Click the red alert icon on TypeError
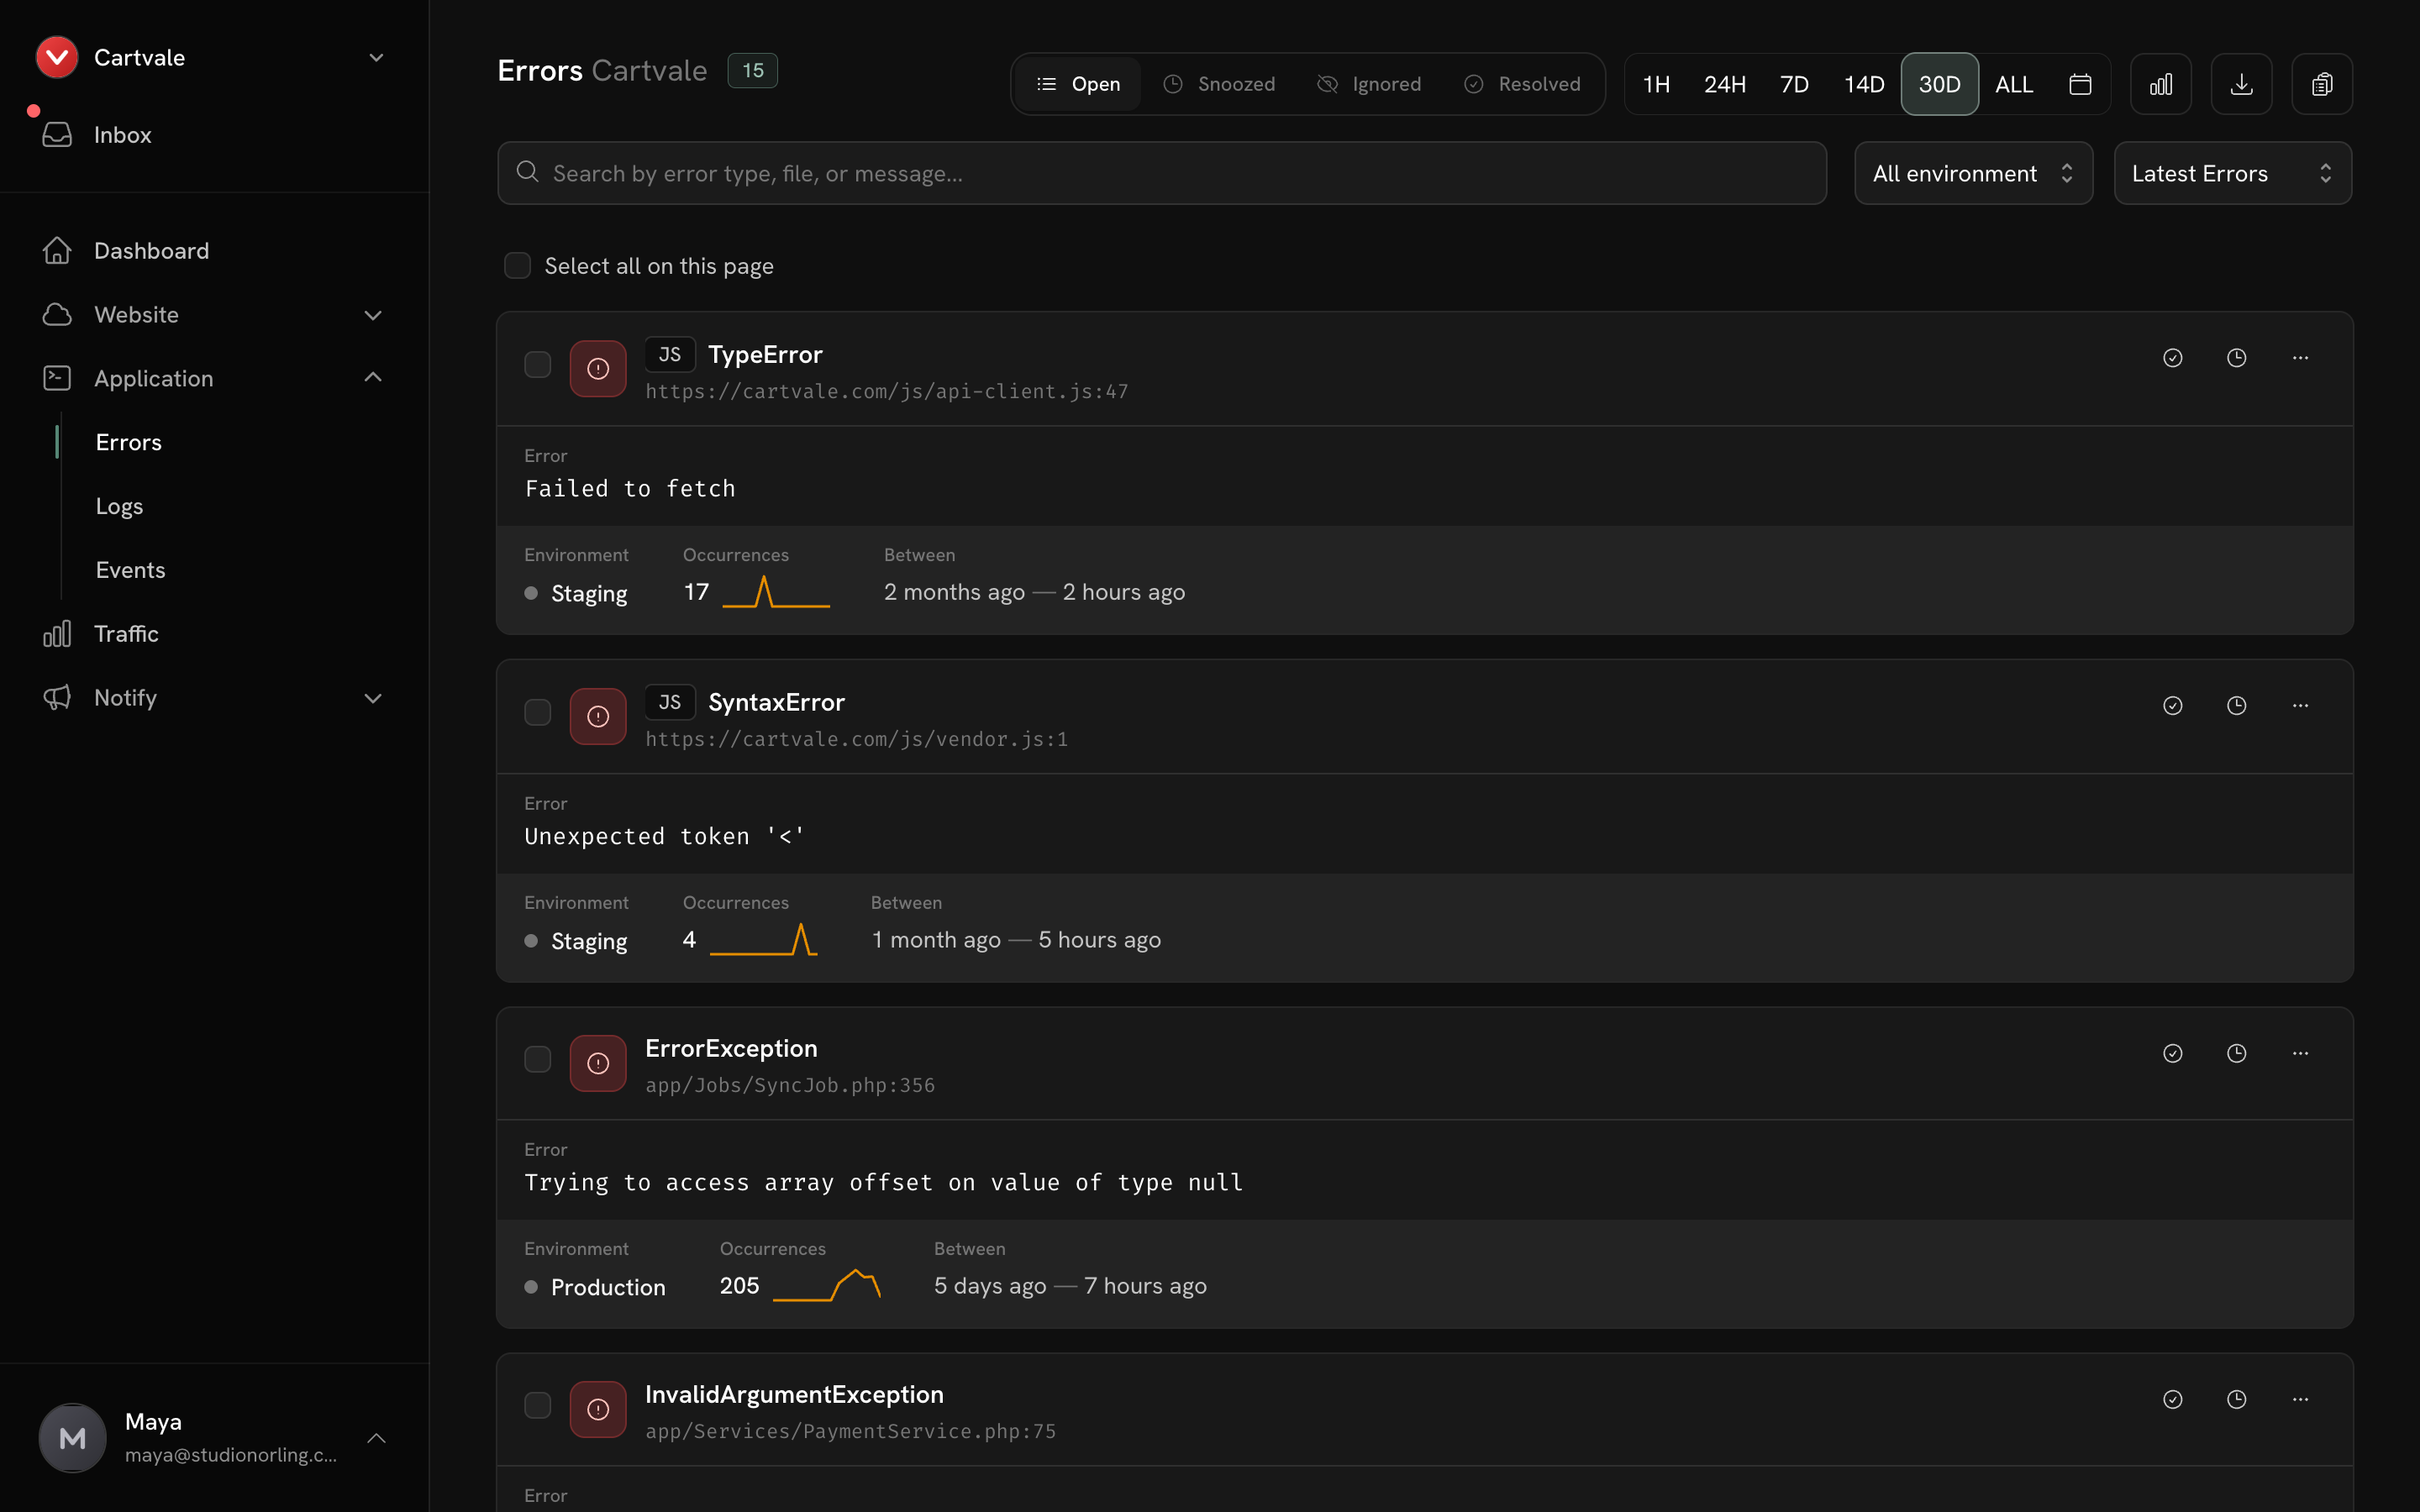Viewport: 2420px width, 1512px height. pyautogui.click(x=598, y=369)
